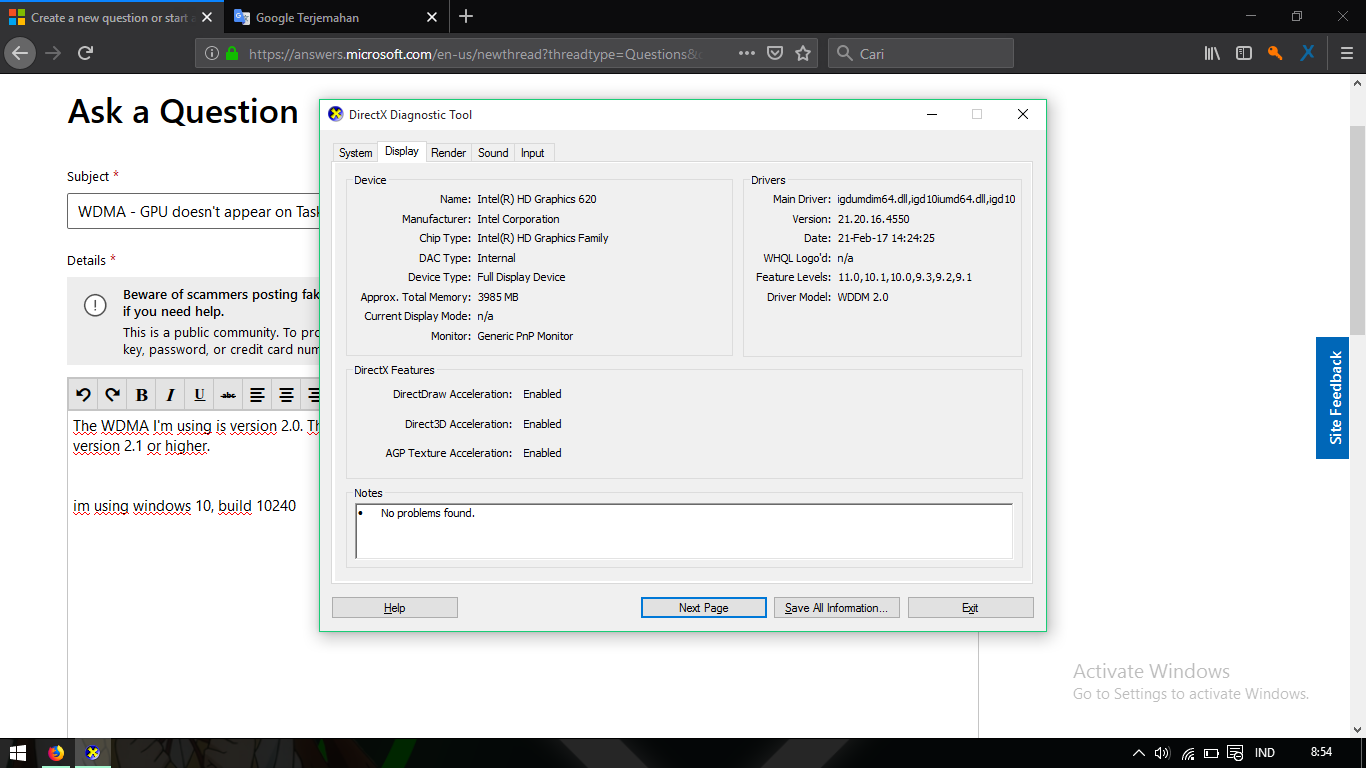
Task: Redo in the question editor toolbar
Action: (x=112, y=395)
